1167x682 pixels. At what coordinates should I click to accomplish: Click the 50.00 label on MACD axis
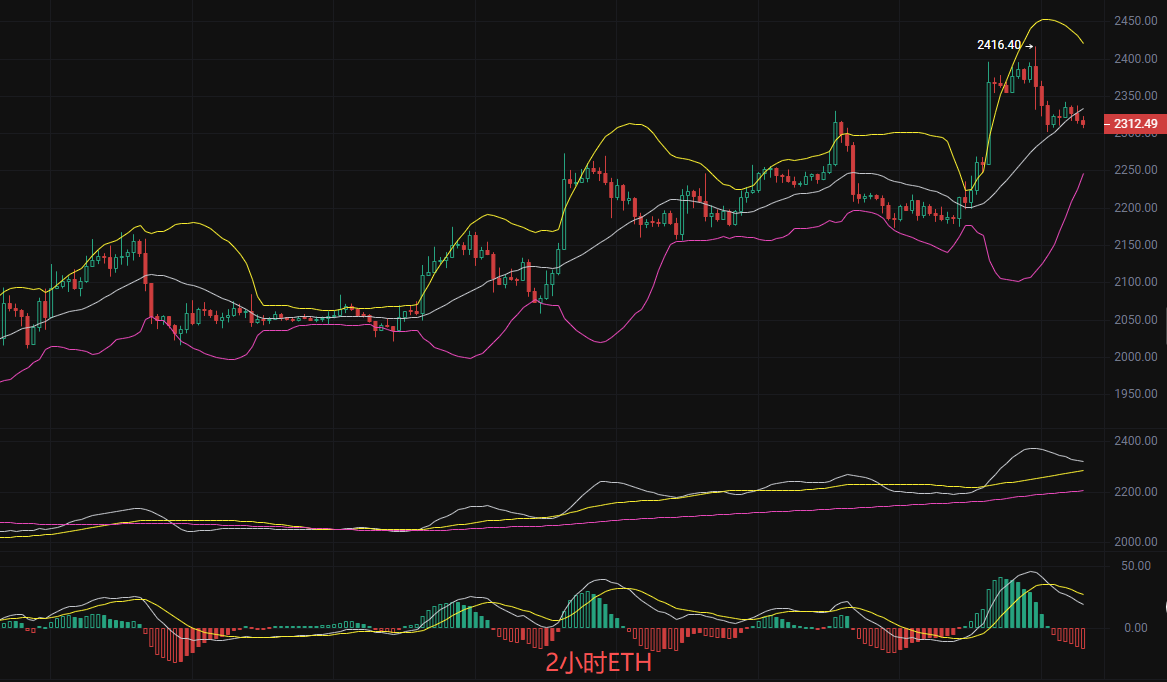coord(1135,566)
